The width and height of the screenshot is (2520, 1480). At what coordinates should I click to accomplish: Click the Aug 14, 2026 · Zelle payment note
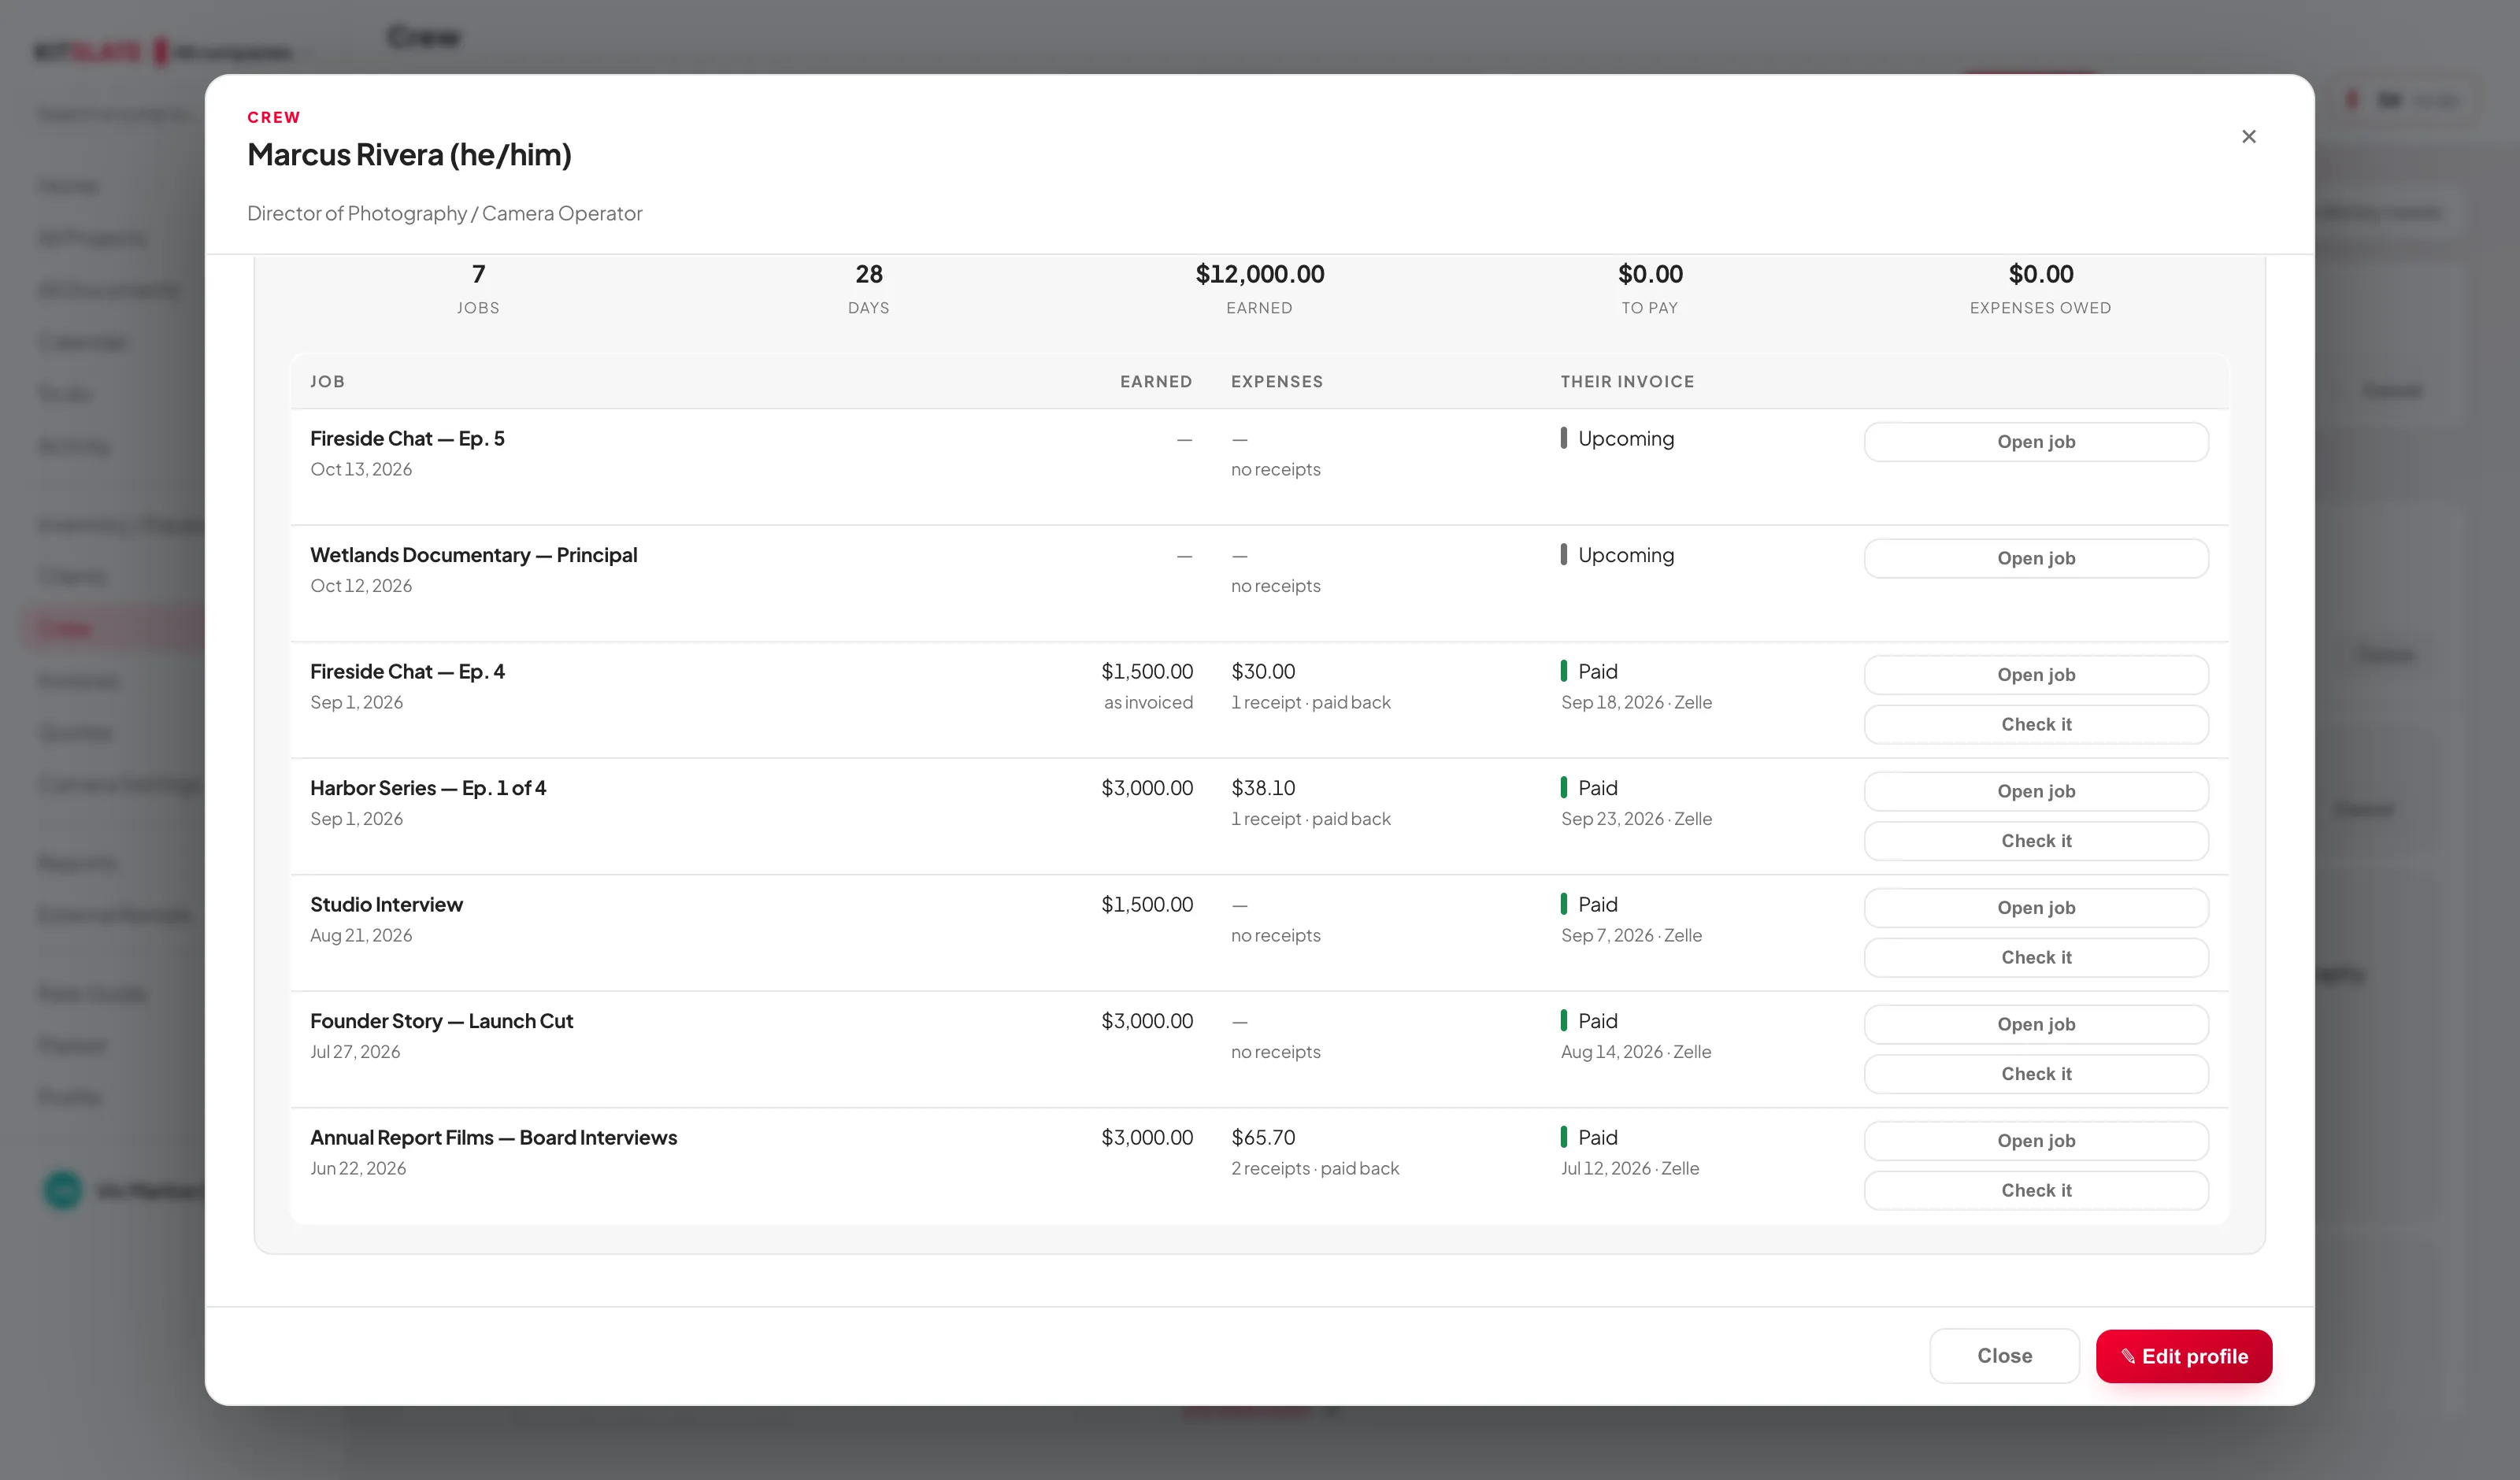(1636, 1052)
